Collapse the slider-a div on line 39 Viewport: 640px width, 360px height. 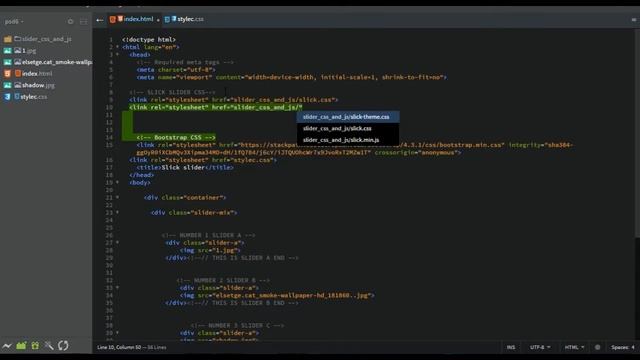[118, 333]
